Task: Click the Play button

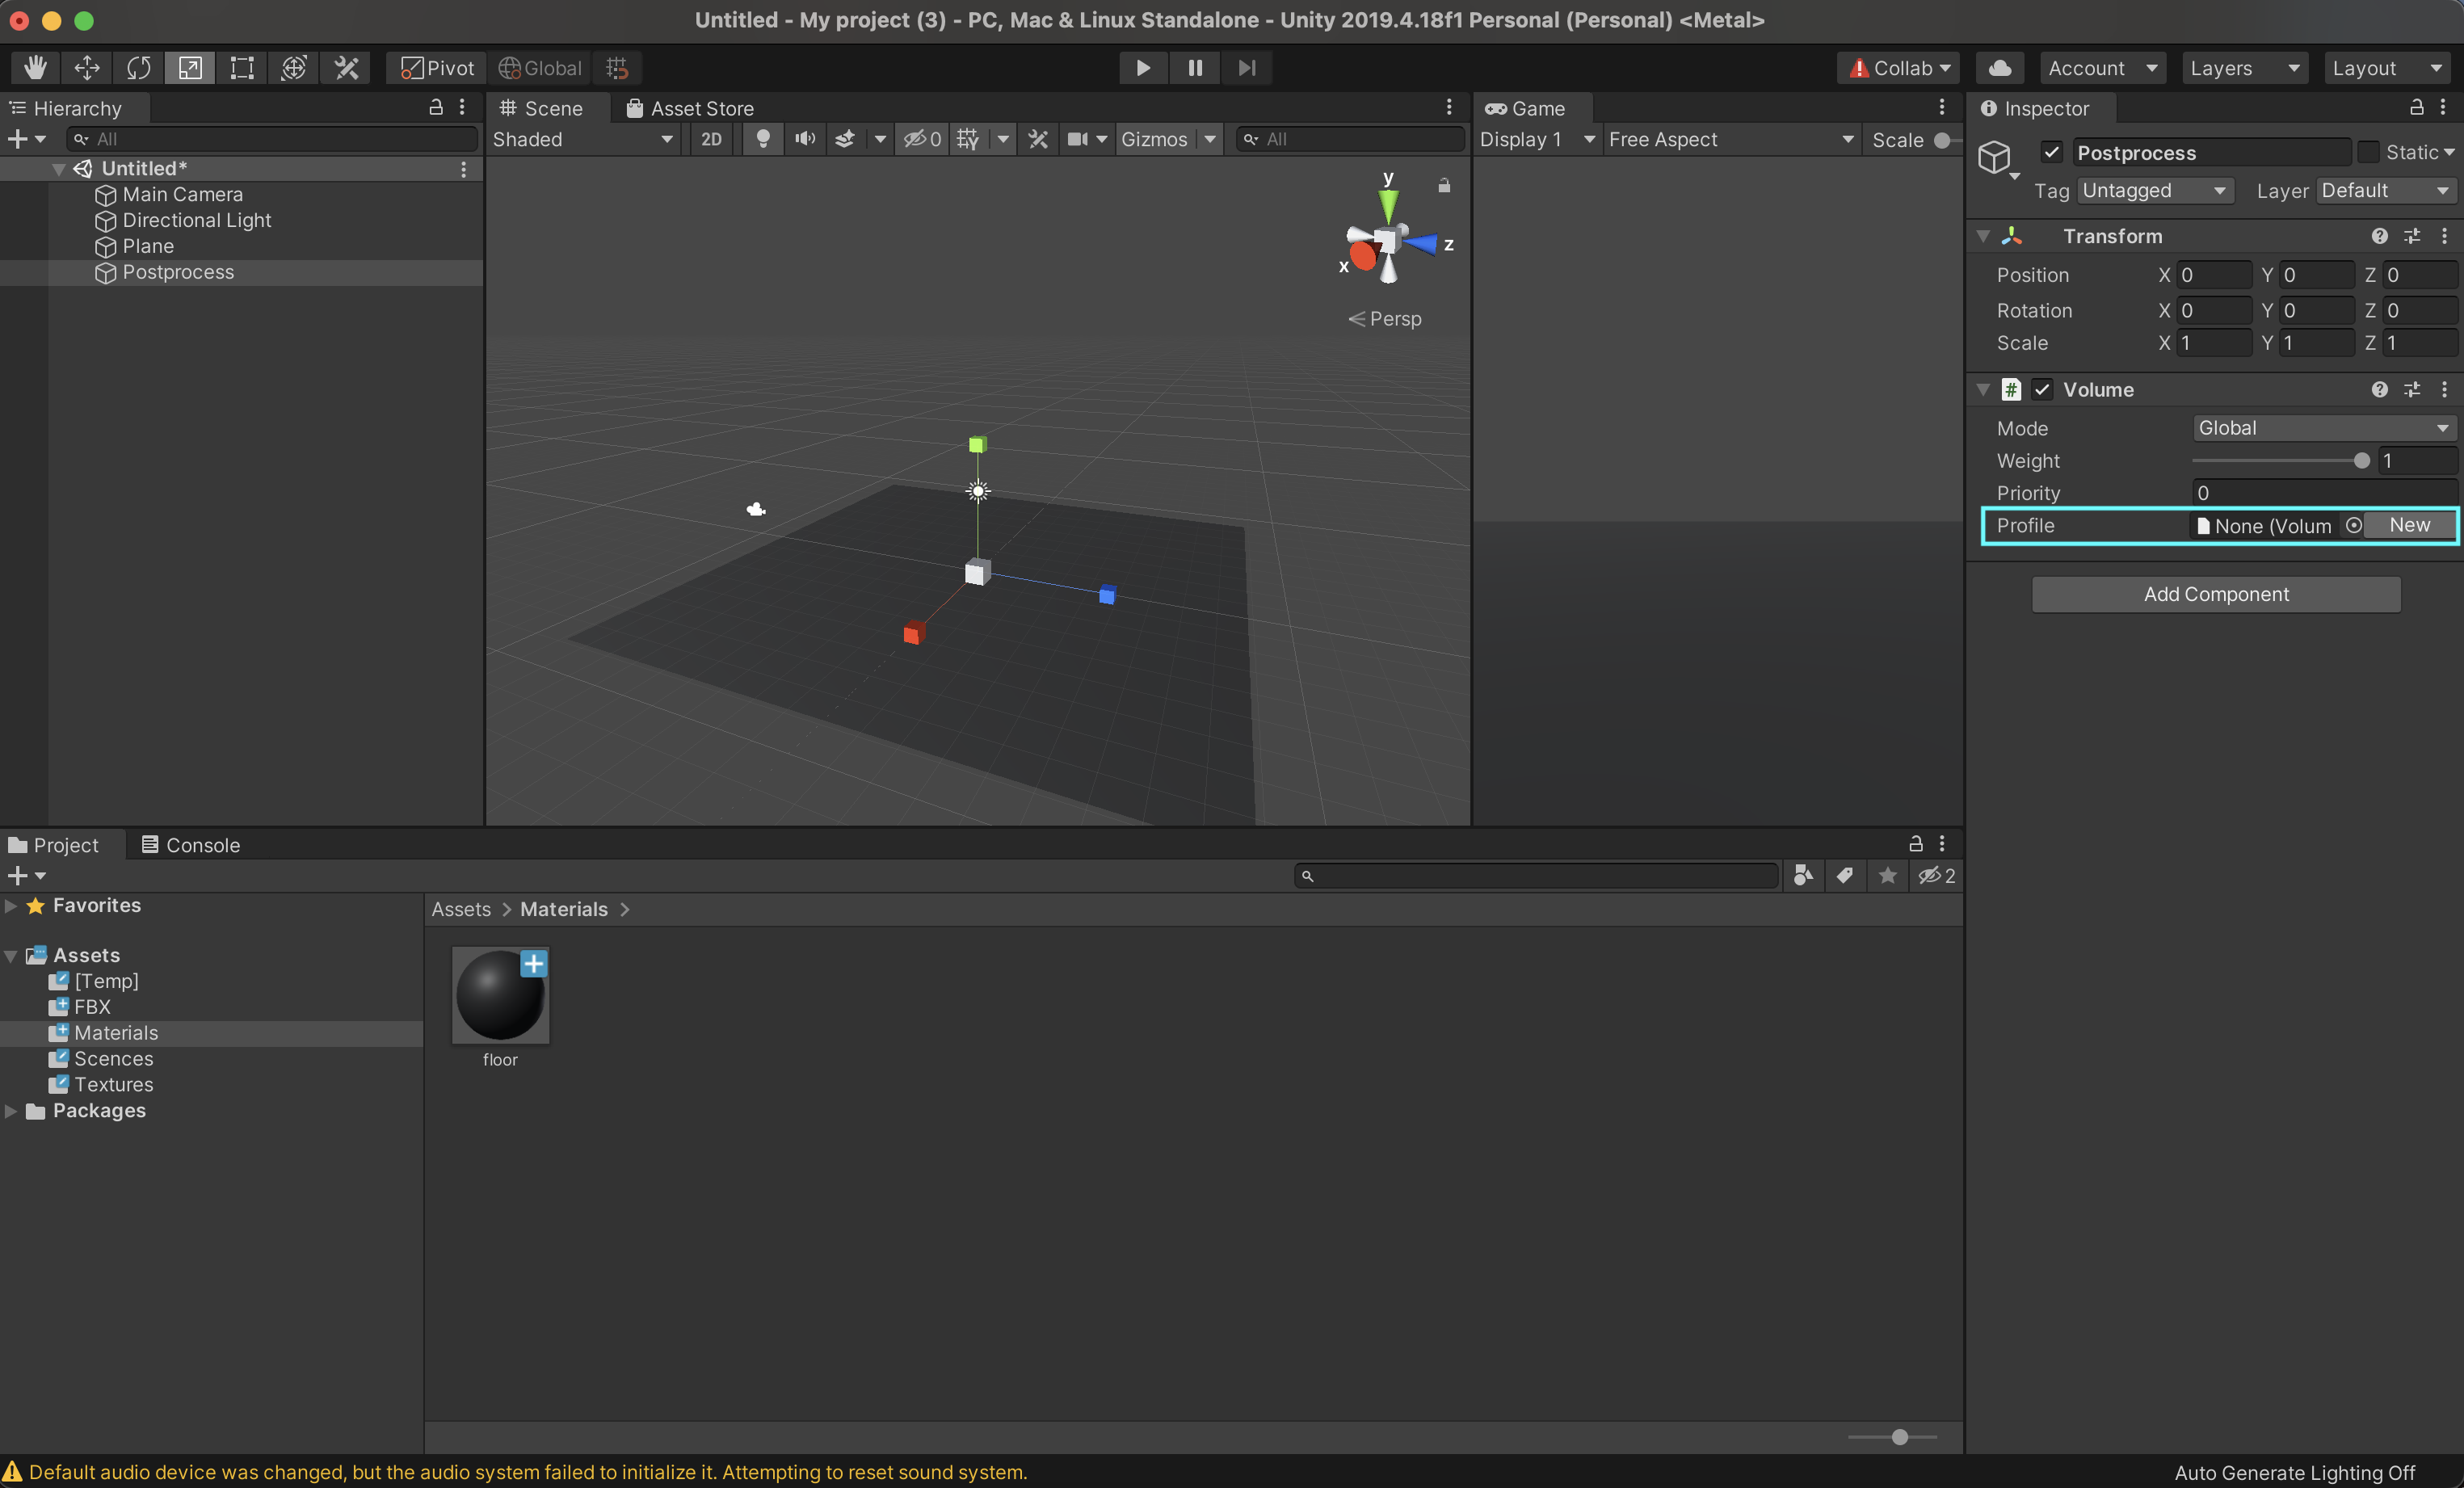Action: [x=1143, y=68]
